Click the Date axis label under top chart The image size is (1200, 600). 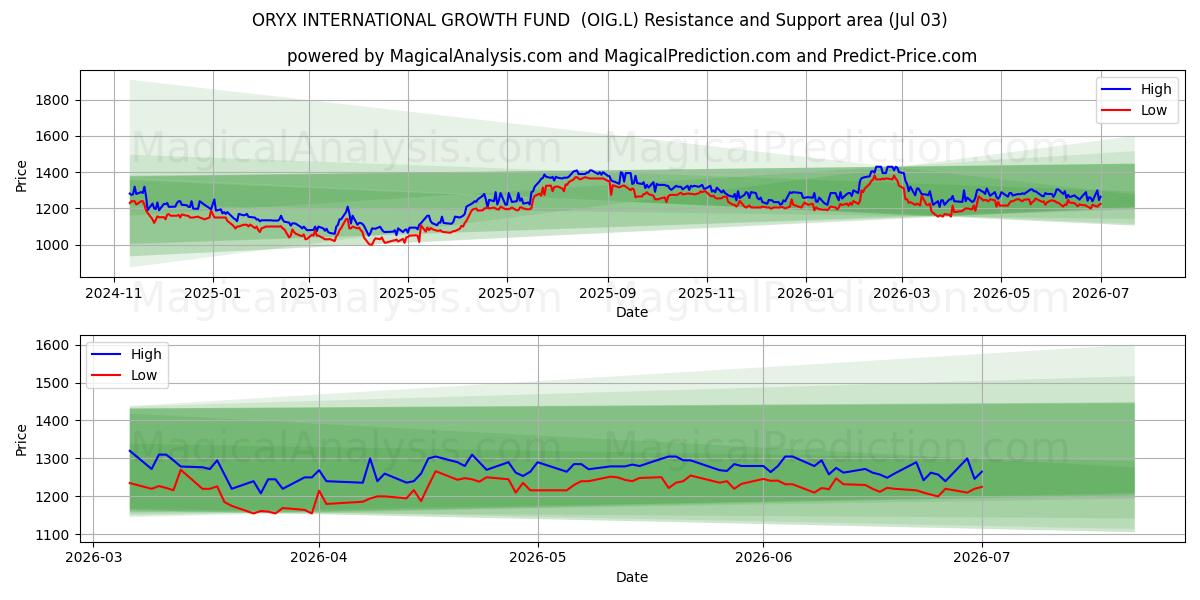(632, 312)
